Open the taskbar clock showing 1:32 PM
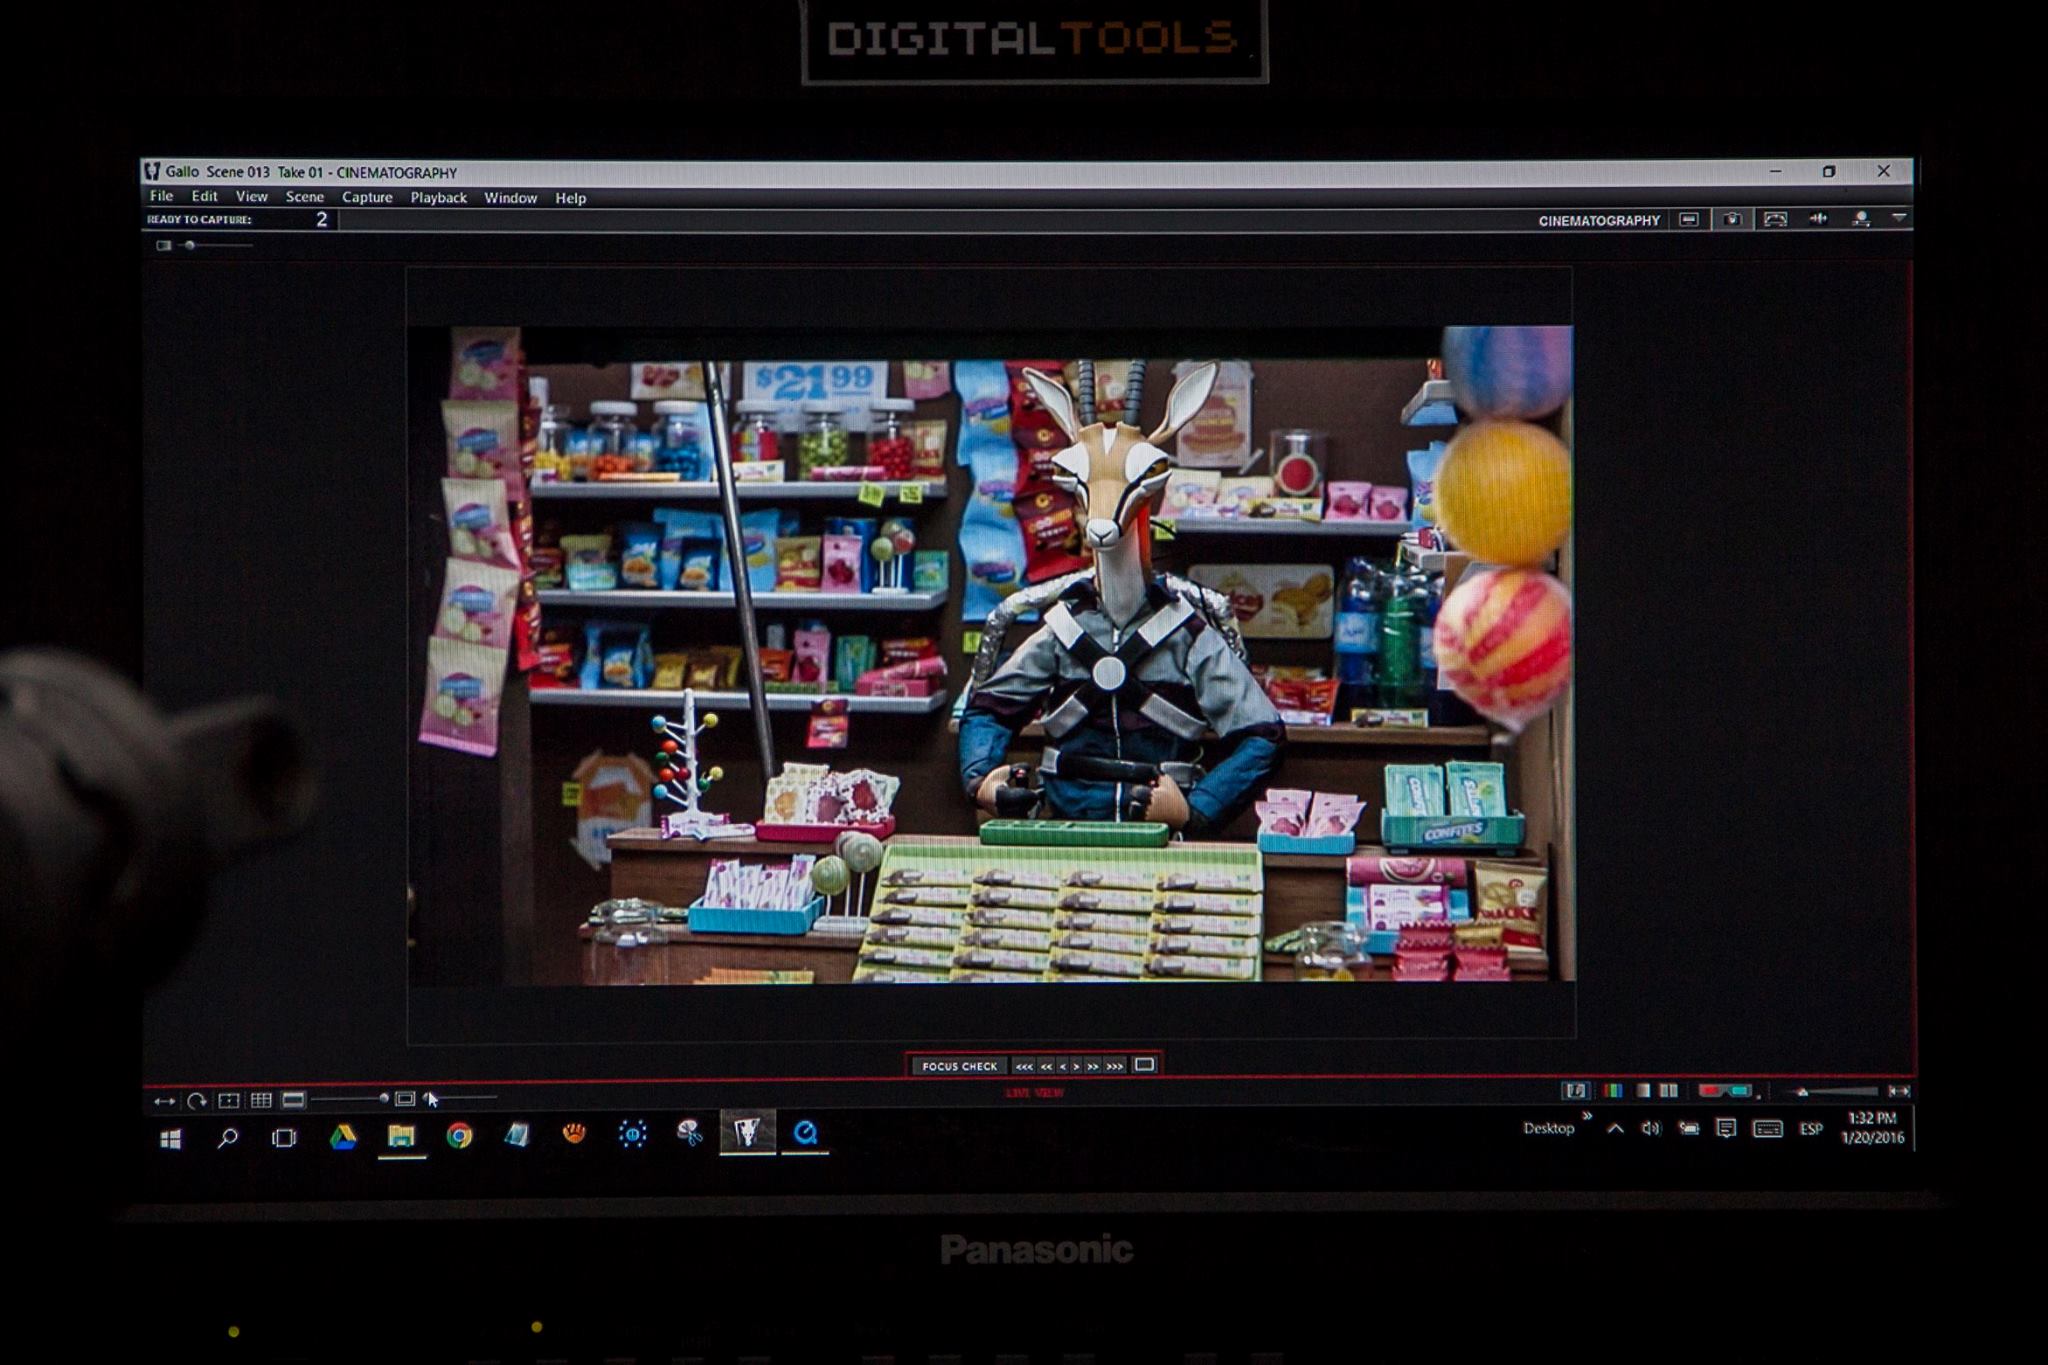The height and width of the screenshot is (1365, 2048). (x=1873, y=1128)
